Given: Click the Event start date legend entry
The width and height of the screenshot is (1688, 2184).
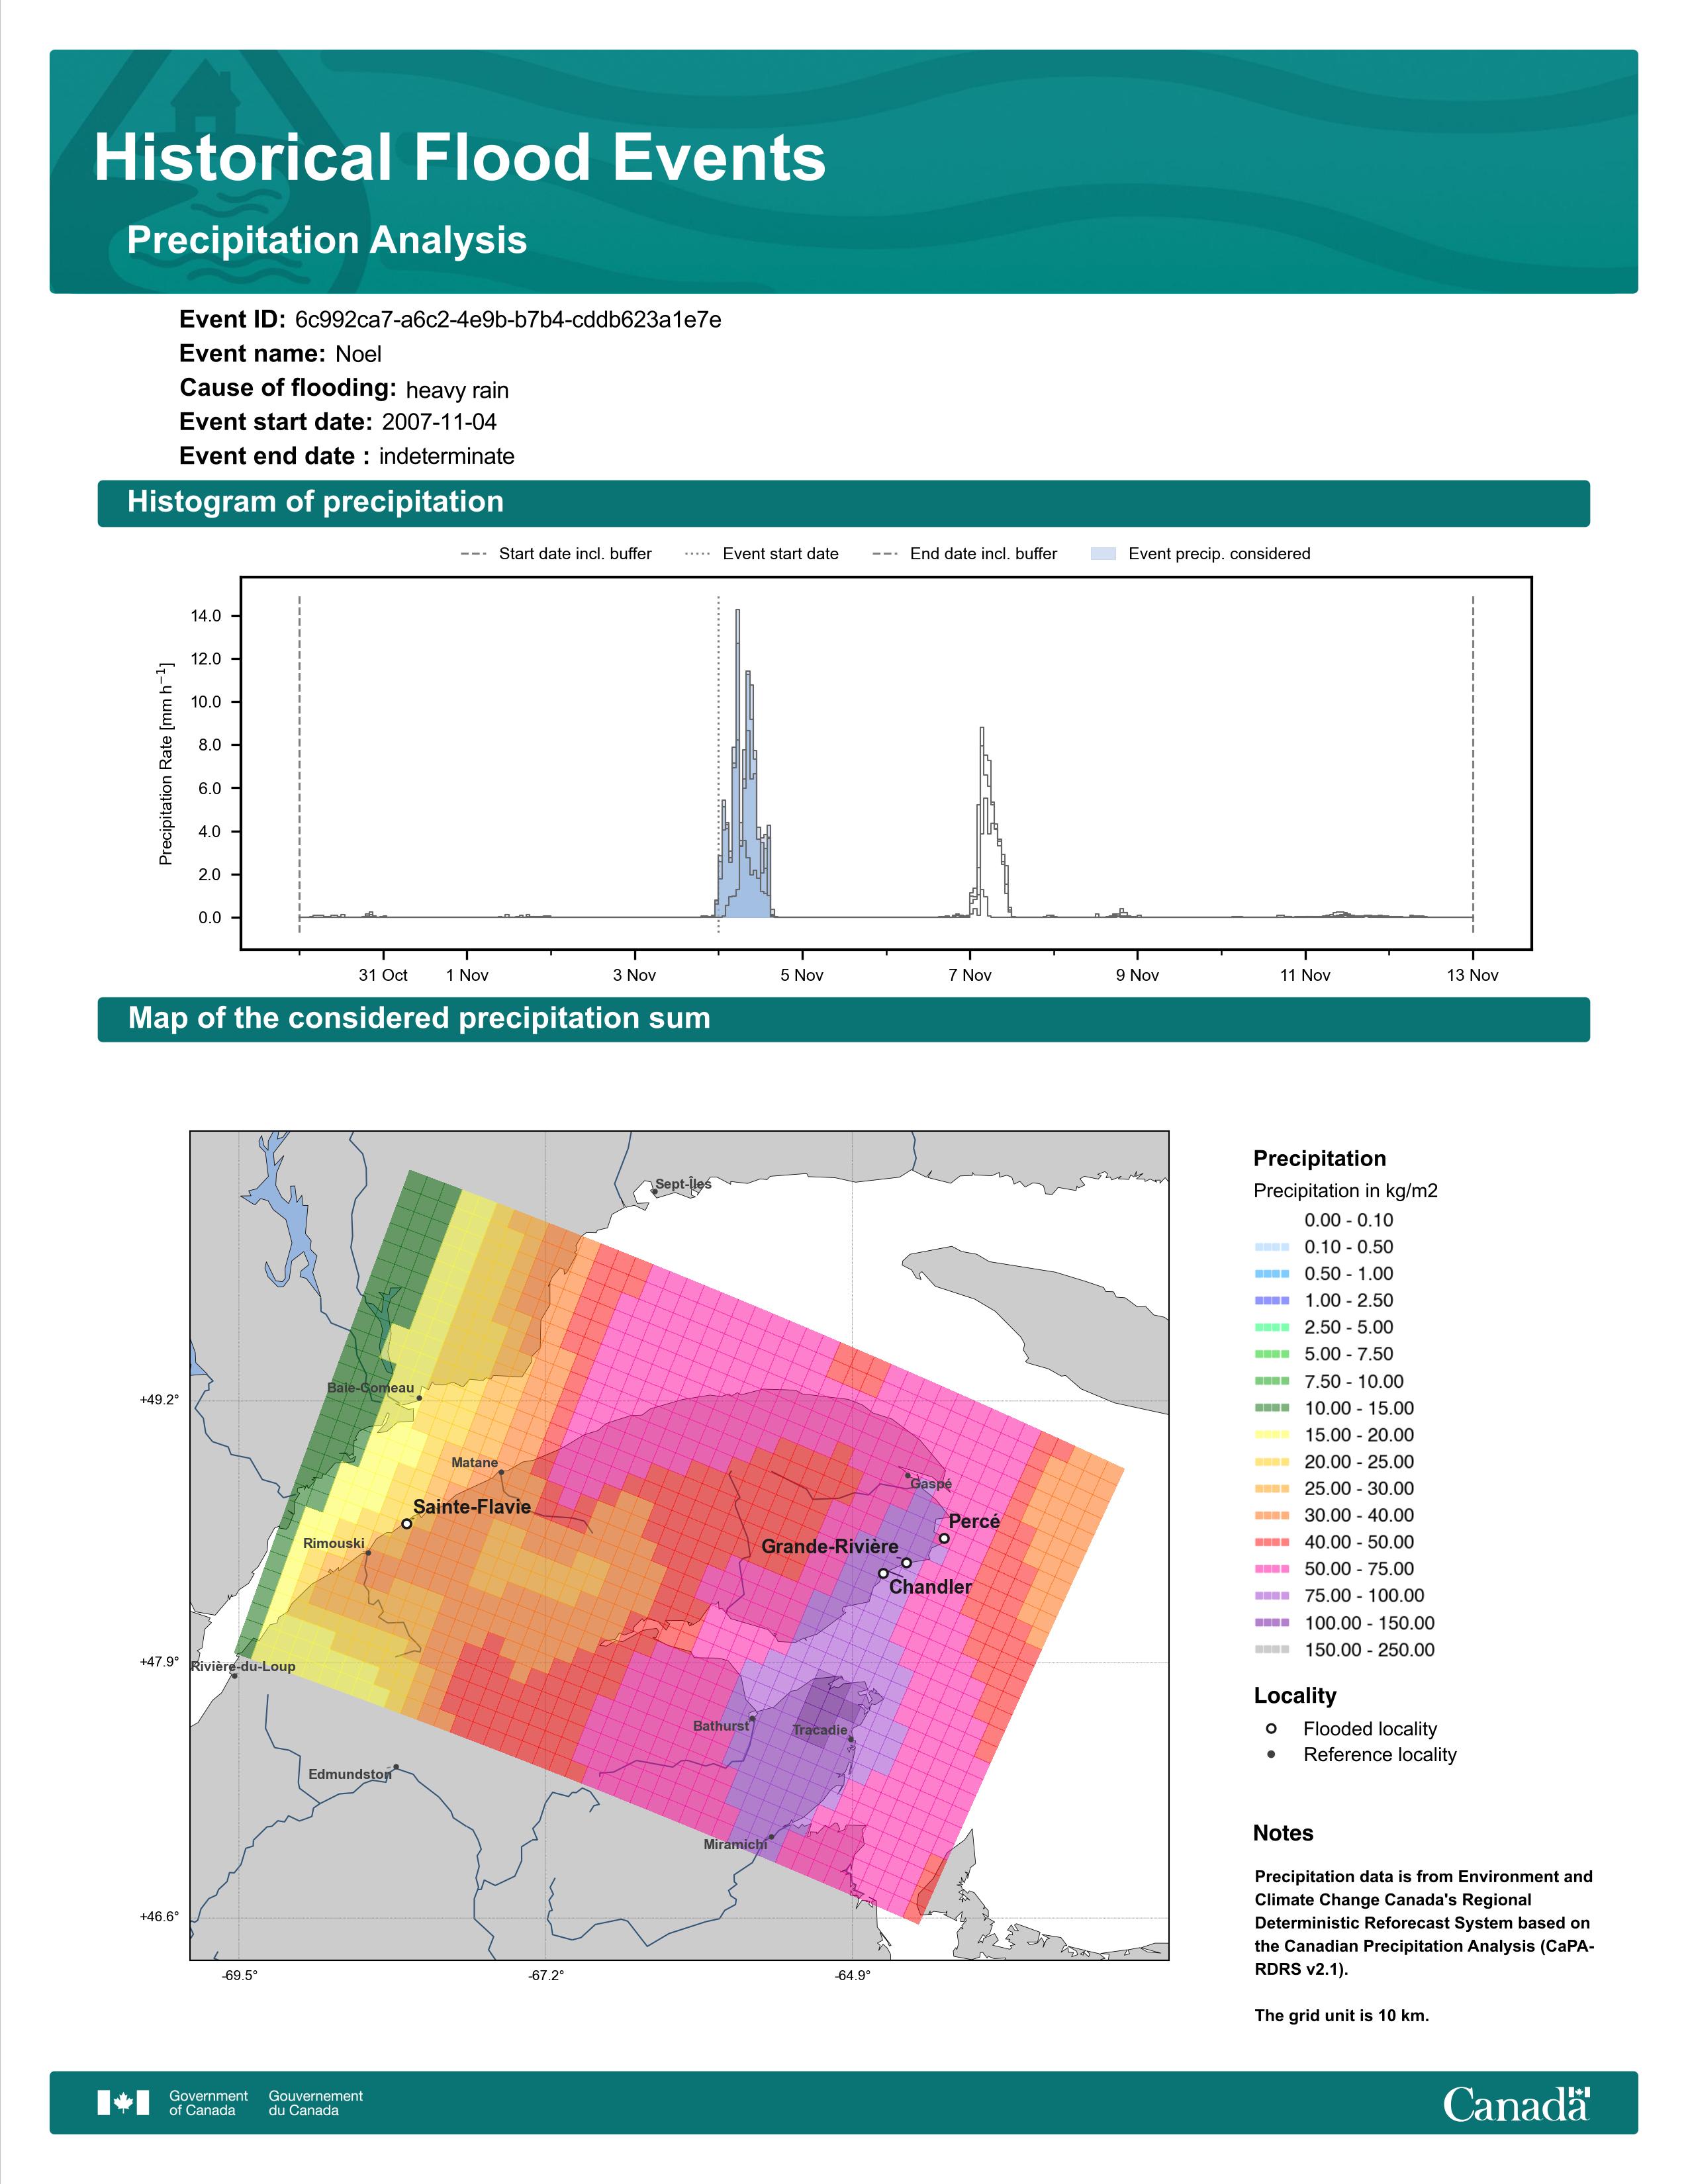Looking at the screenshot, I should (762, 554).
